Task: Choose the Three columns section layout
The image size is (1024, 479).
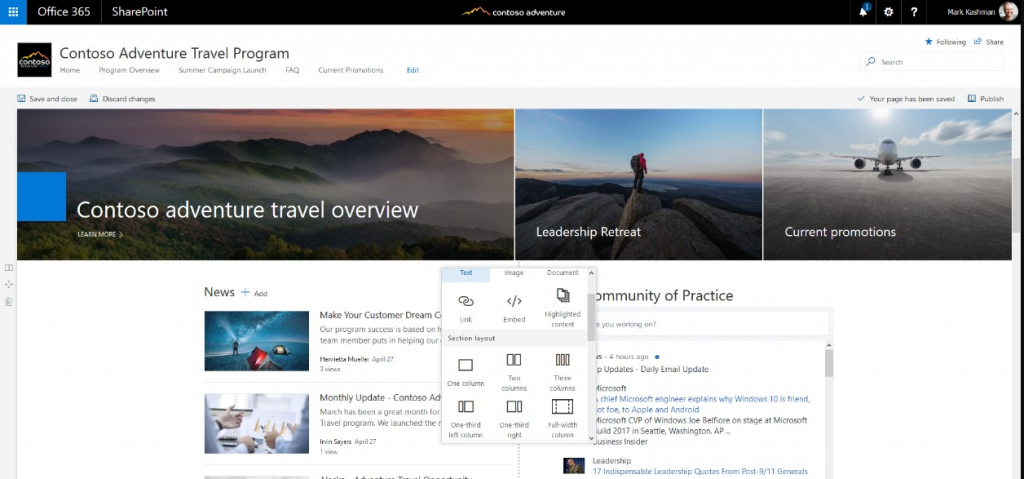Action: tap(562, 371)
